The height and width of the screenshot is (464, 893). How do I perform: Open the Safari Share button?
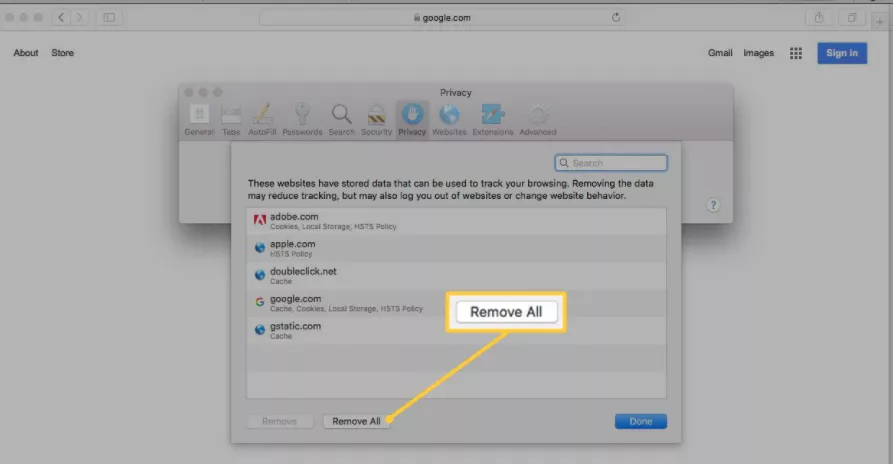point(818,18)
